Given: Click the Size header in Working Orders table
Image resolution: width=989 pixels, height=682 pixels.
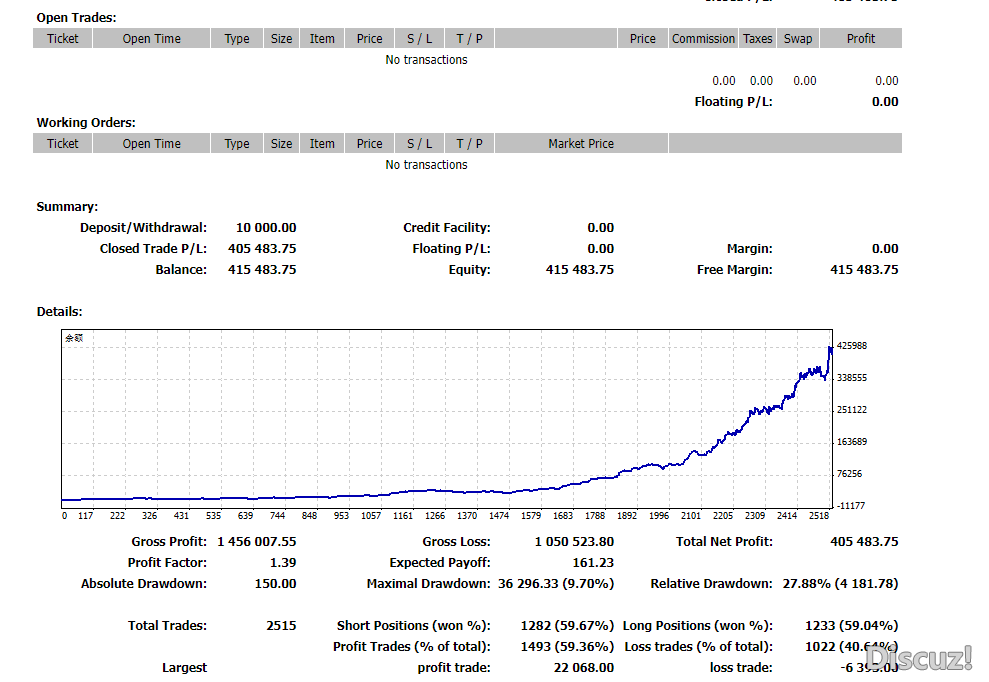Looking at the screenshot, I should coord(281,143).
